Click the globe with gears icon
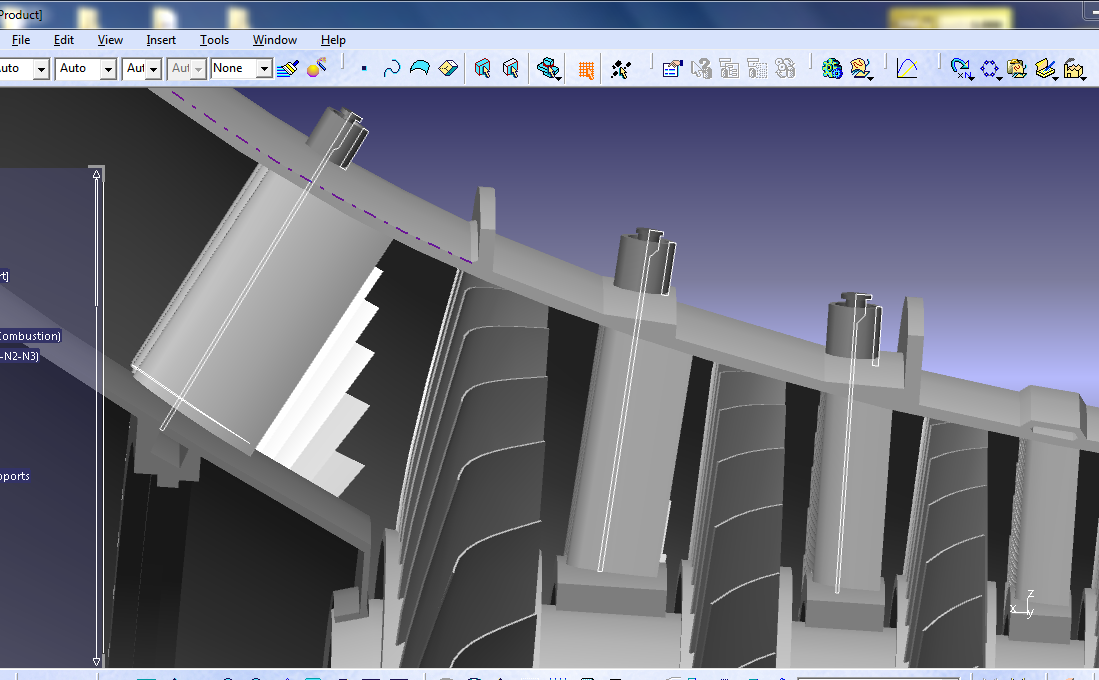This screenshot has height=680, width=1099. 832,68
